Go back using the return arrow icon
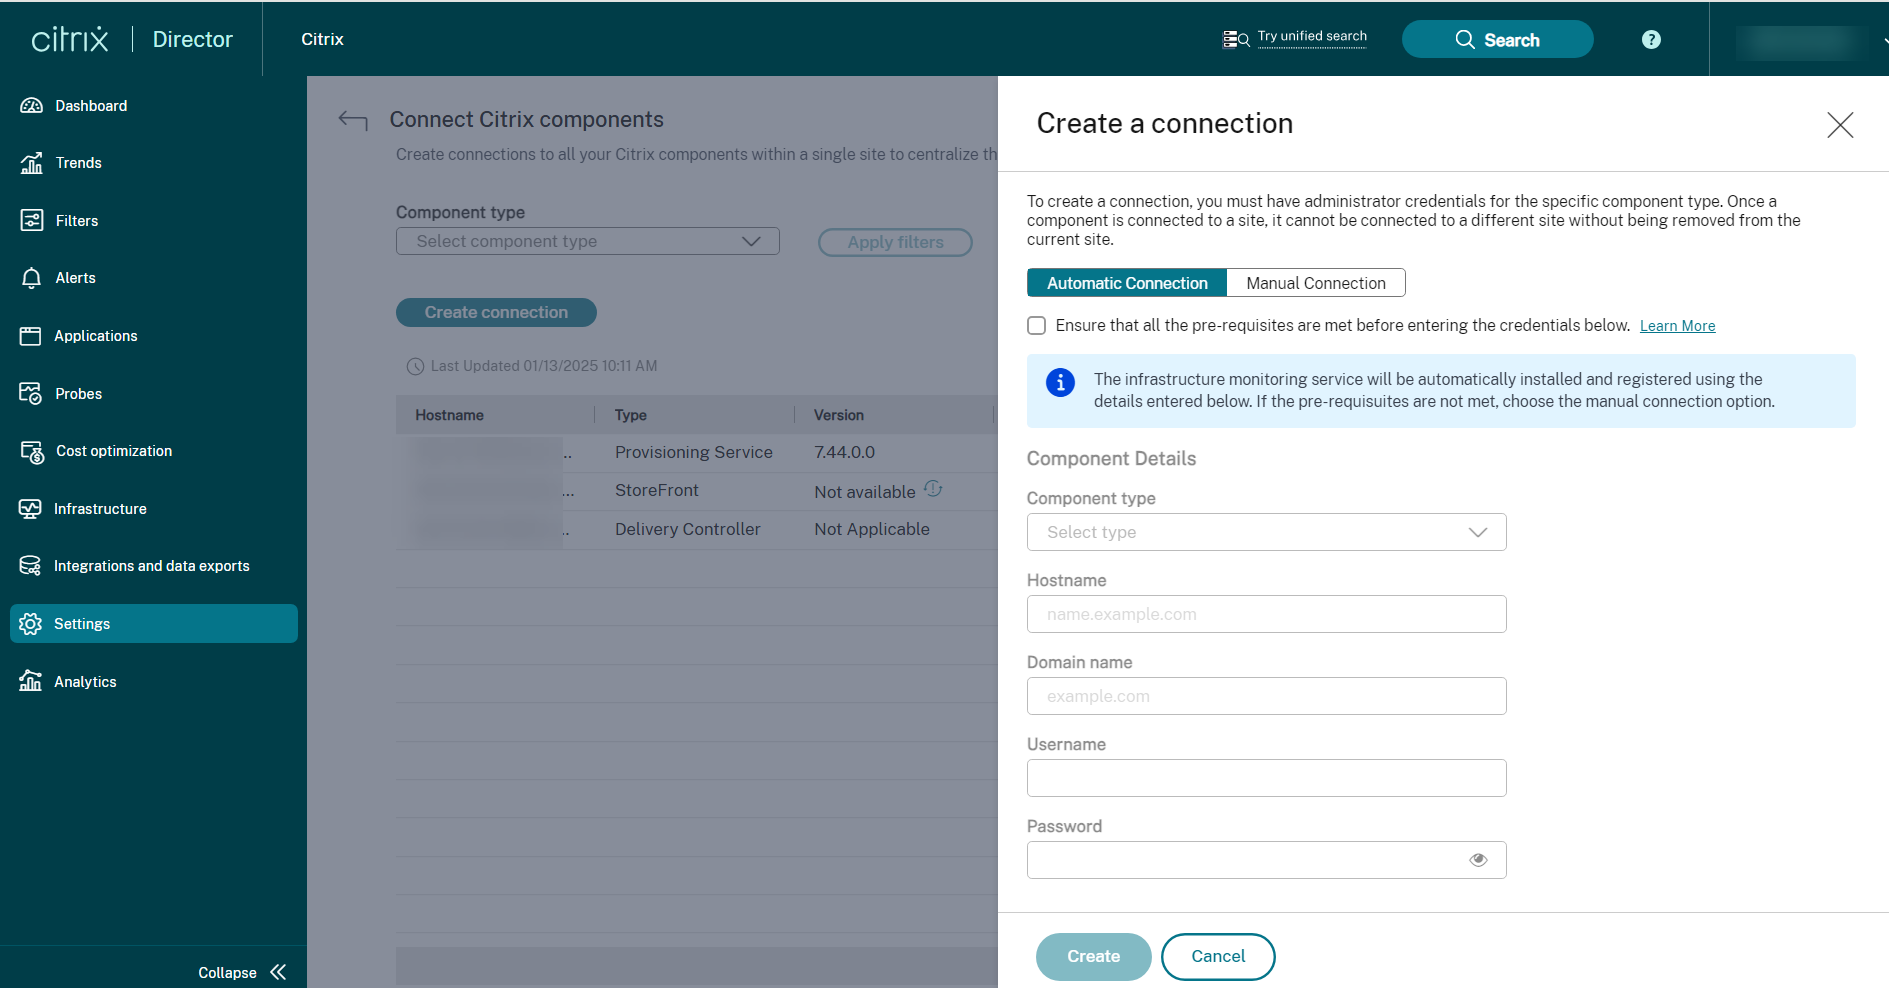Image resolution: width=1889 pixels, height=988 pixels. (353, 121)
